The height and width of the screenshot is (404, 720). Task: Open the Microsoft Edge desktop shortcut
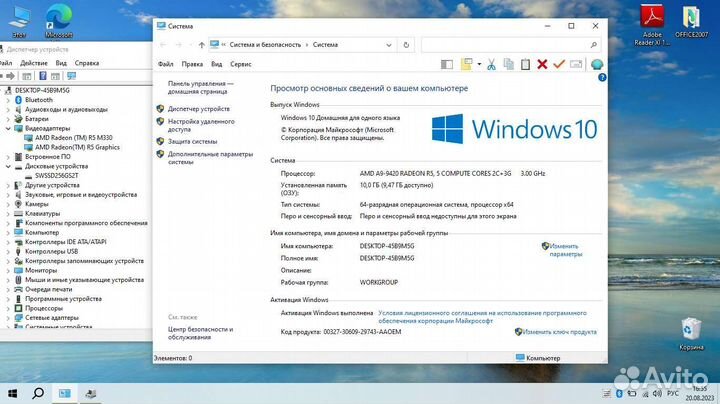coord(59,21)
